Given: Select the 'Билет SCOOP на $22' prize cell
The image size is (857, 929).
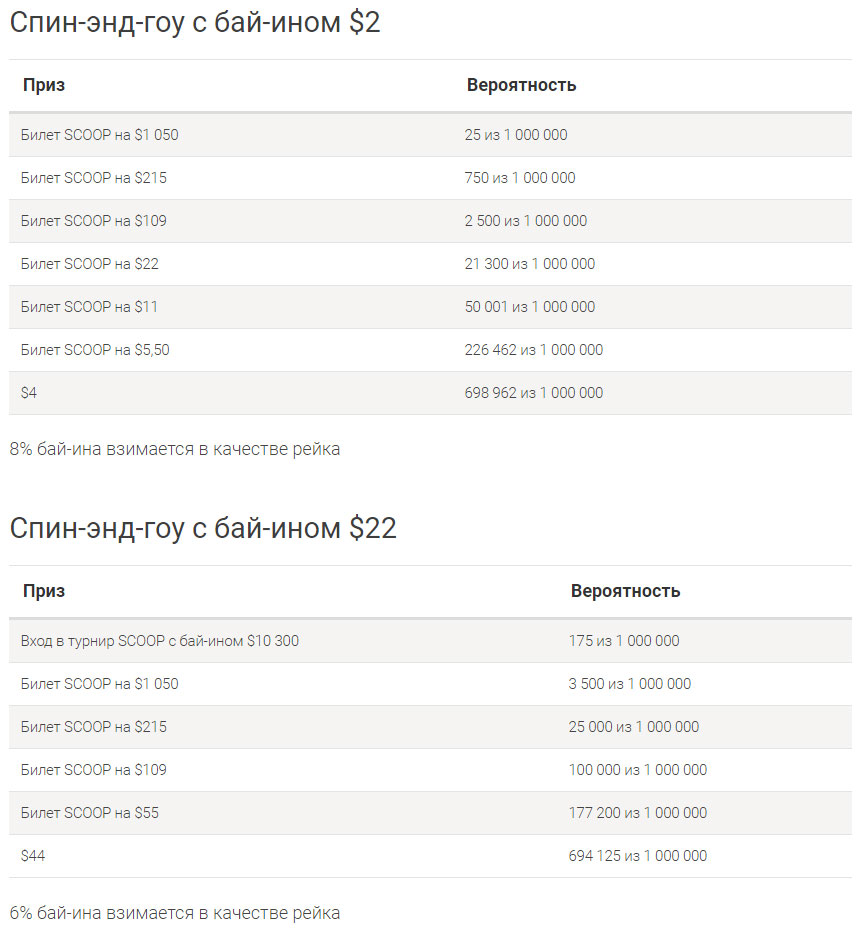Looking at the screenshot, I should click(89, 264).
